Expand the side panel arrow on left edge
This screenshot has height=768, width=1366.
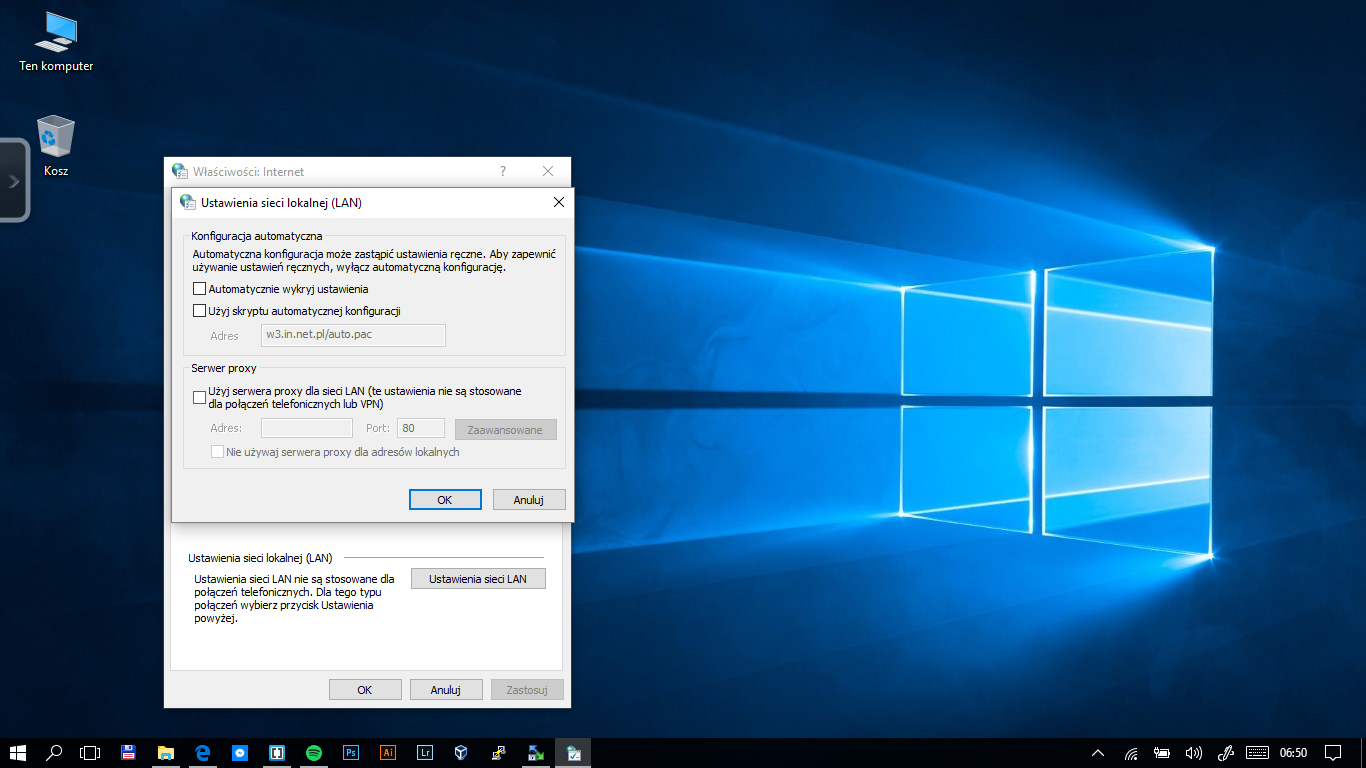coord(14,181)
